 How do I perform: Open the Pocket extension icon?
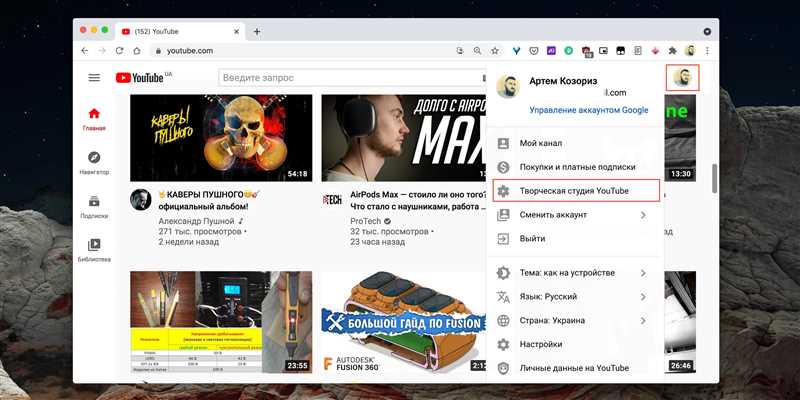[x=534, y=51]
